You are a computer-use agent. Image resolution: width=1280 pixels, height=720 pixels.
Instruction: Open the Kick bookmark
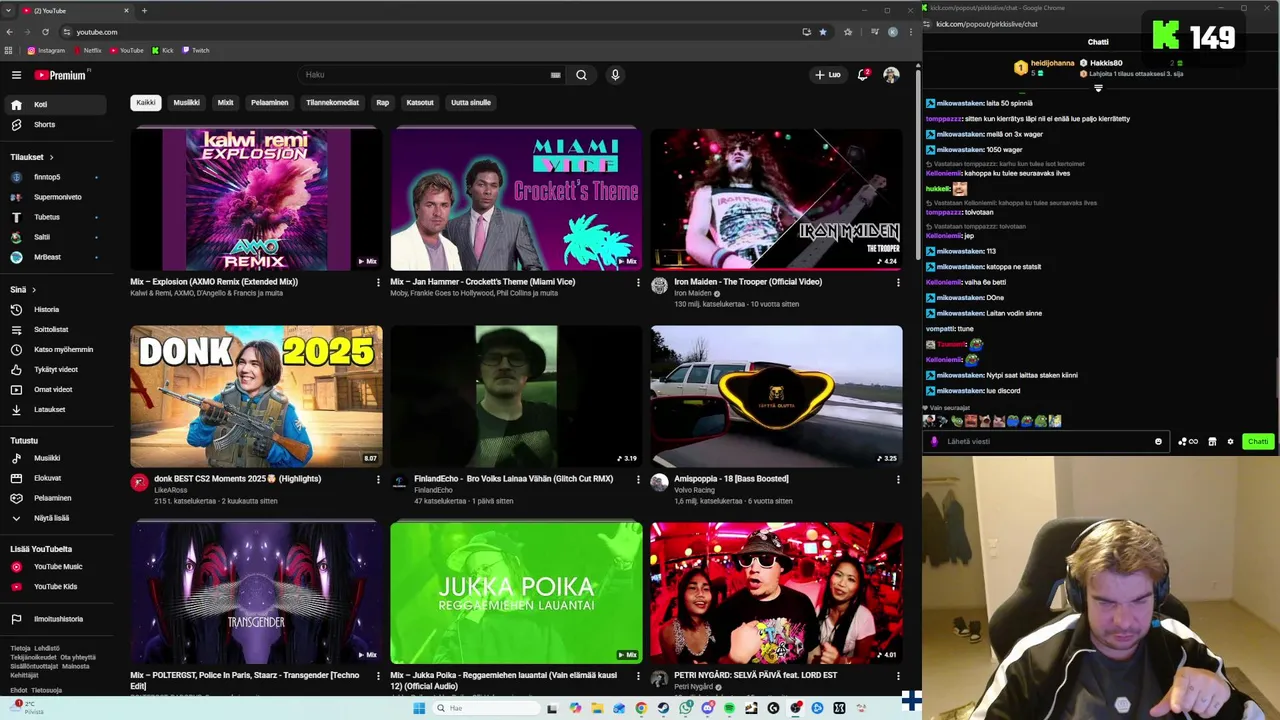click(x=163, y=50)
